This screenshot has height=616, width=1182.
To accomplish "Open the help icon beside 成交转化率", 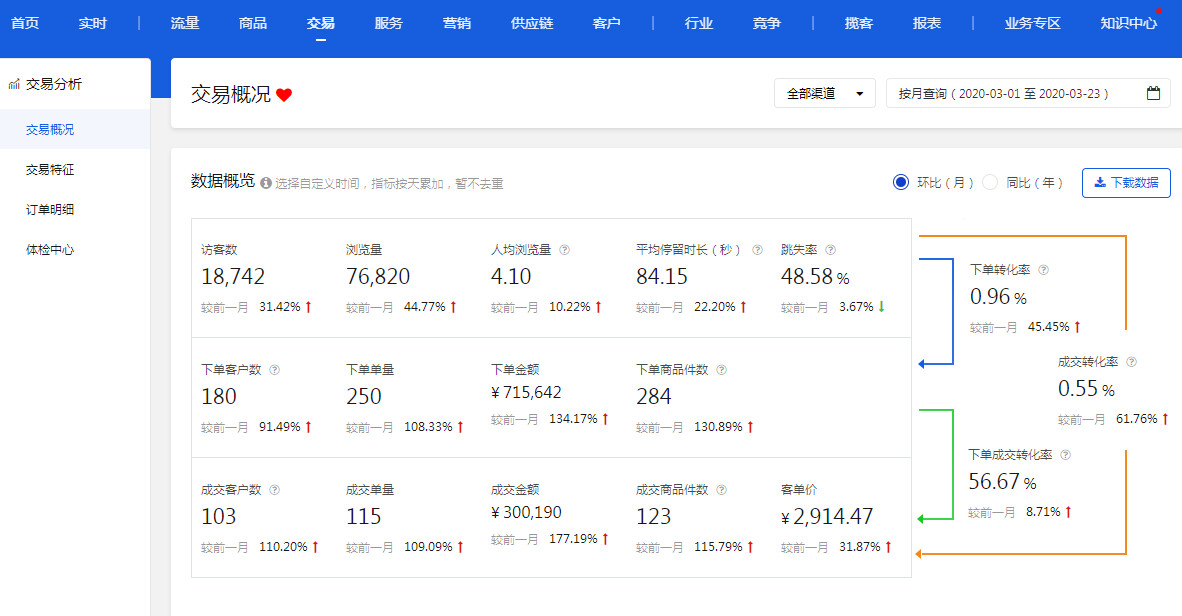I will [x=1133, y=360].
